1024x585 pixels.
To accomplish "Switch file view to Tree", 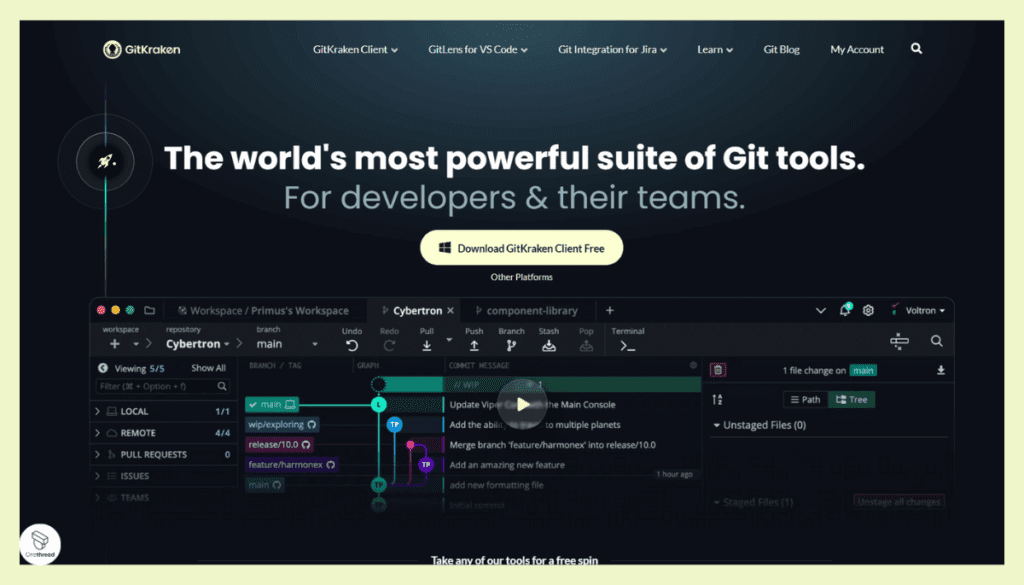I will pos(852,400).
